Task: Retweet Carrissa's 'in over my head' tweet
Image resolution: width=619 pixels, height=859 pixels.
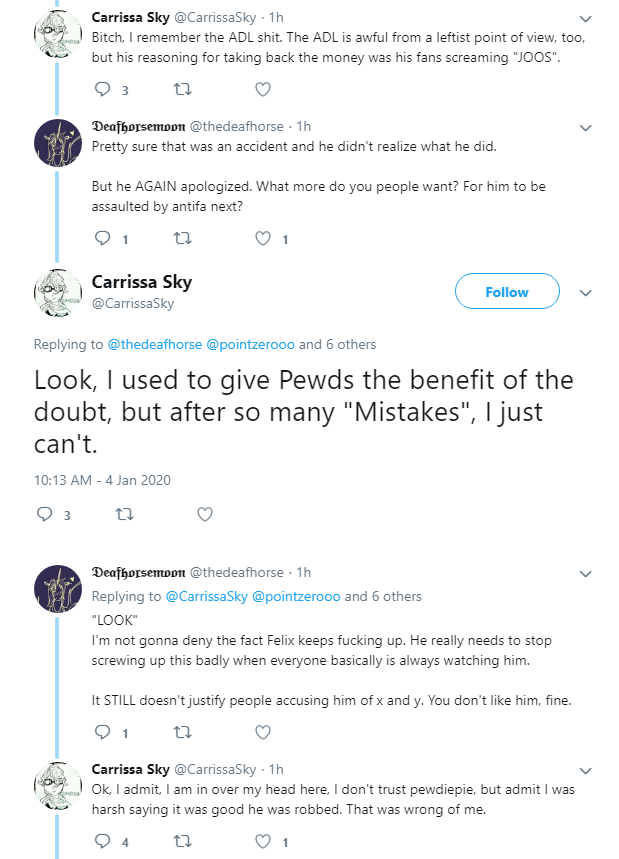Action: [x=182, y=841]
